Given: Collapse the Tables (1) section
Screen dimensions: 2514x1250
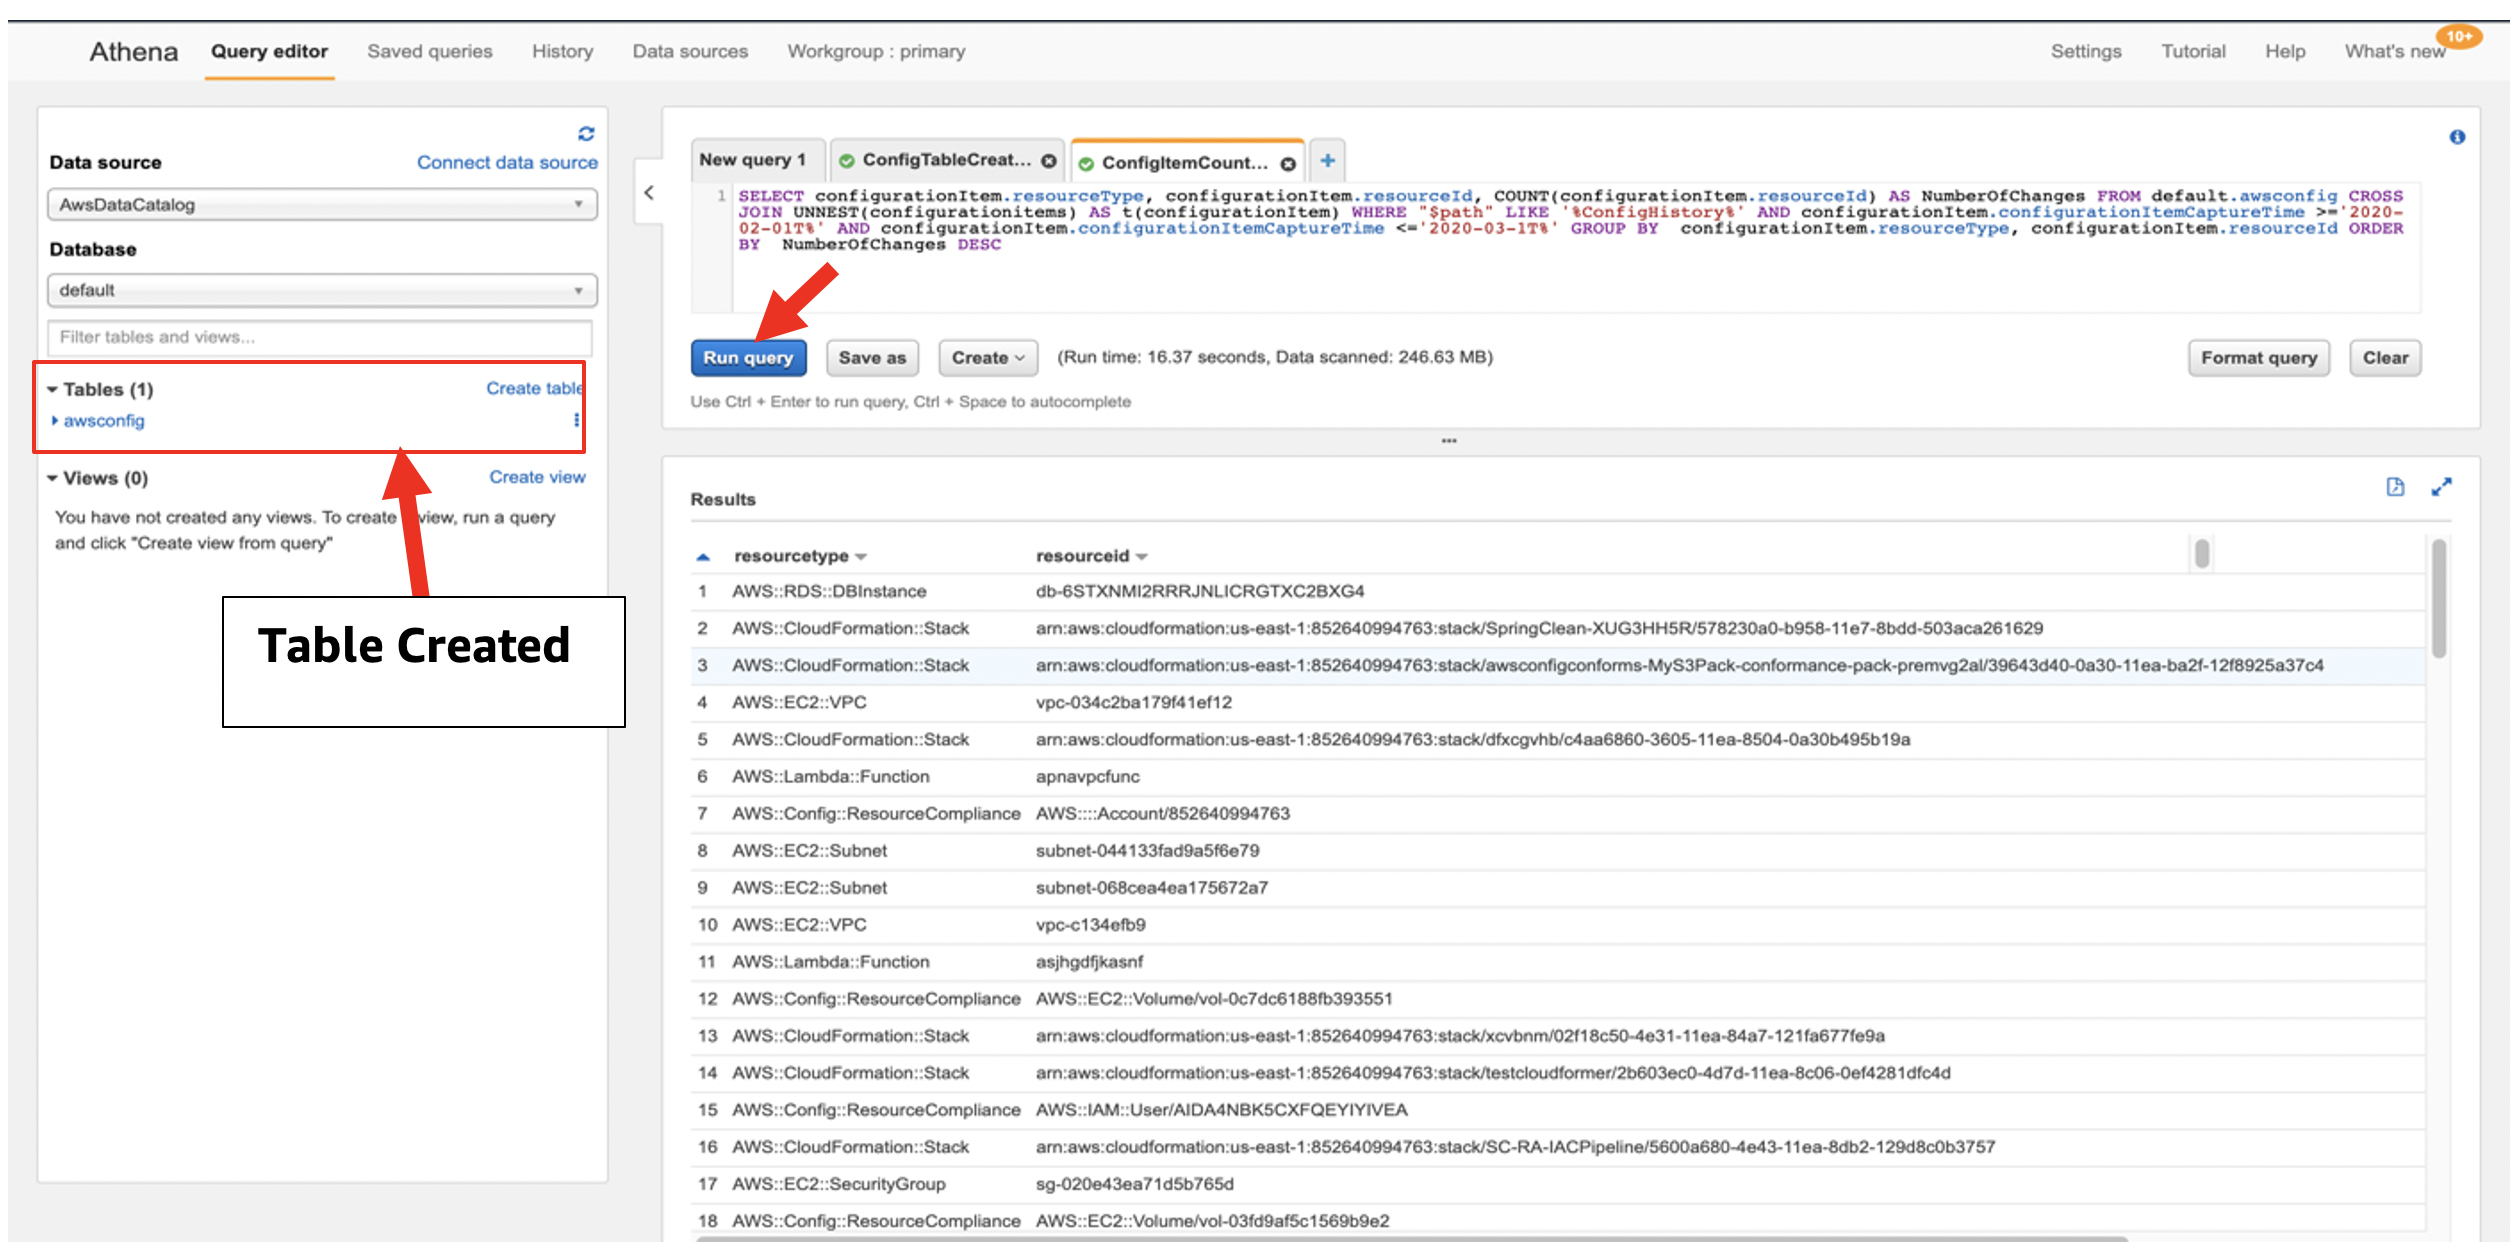Looking at the screenshot, I should tap(53, 390).
